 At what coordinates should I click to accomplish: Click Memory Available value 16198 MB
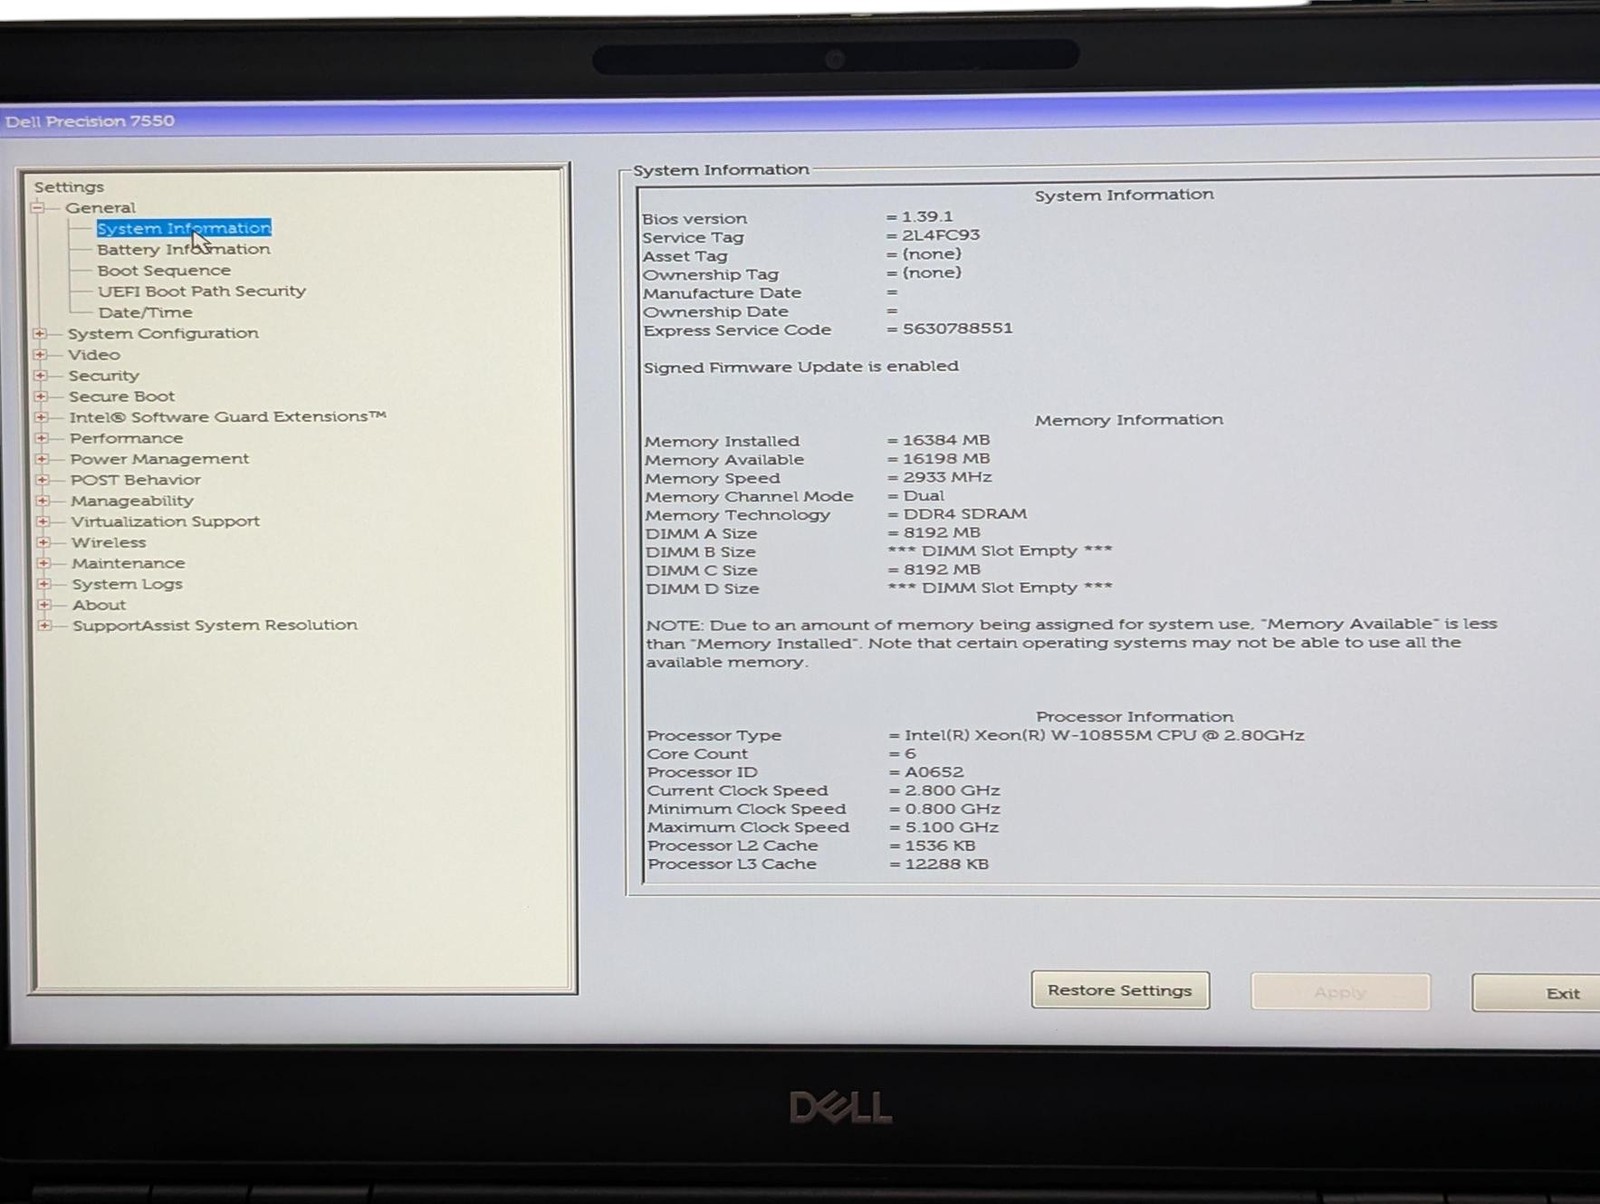point(946,459)
